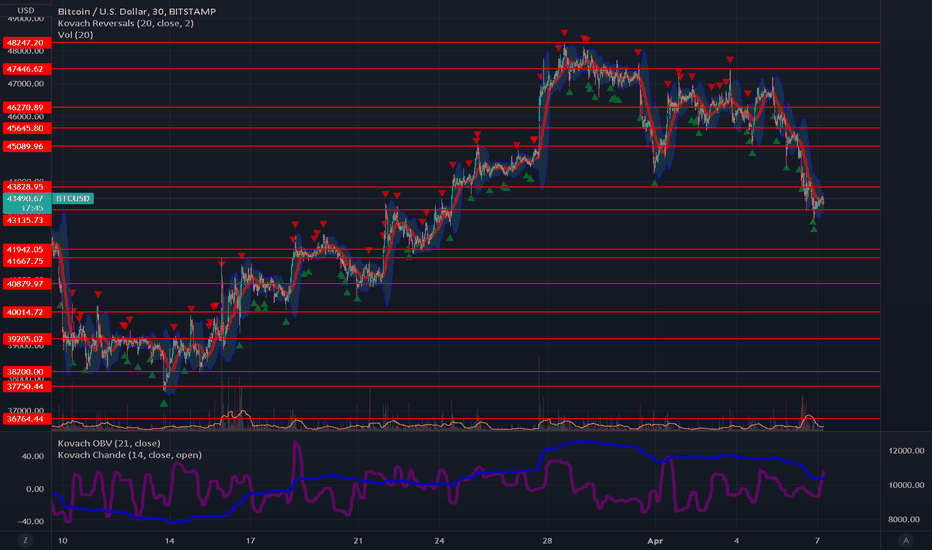Screen dimensions: 932x550
Task: Click the circular Z button at bottom-left
Action: coord(25,540)
